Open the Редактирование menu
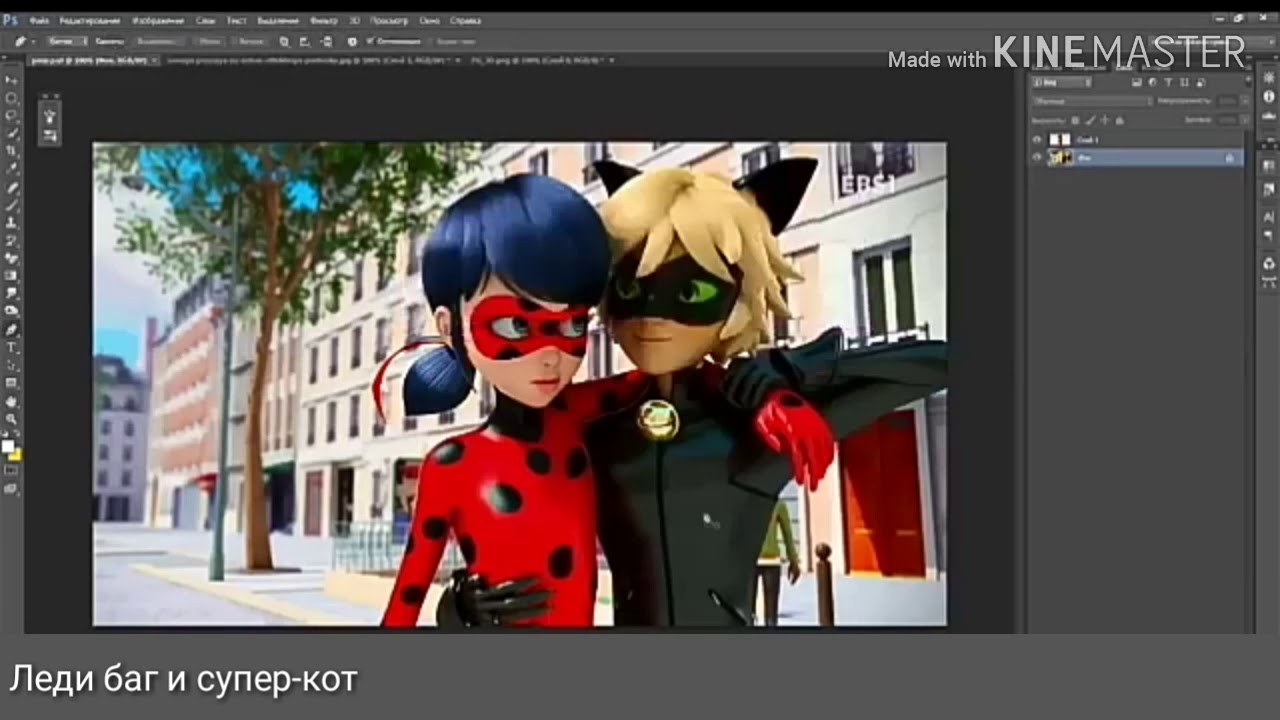 pyautogui.click(x=90, y=20)
